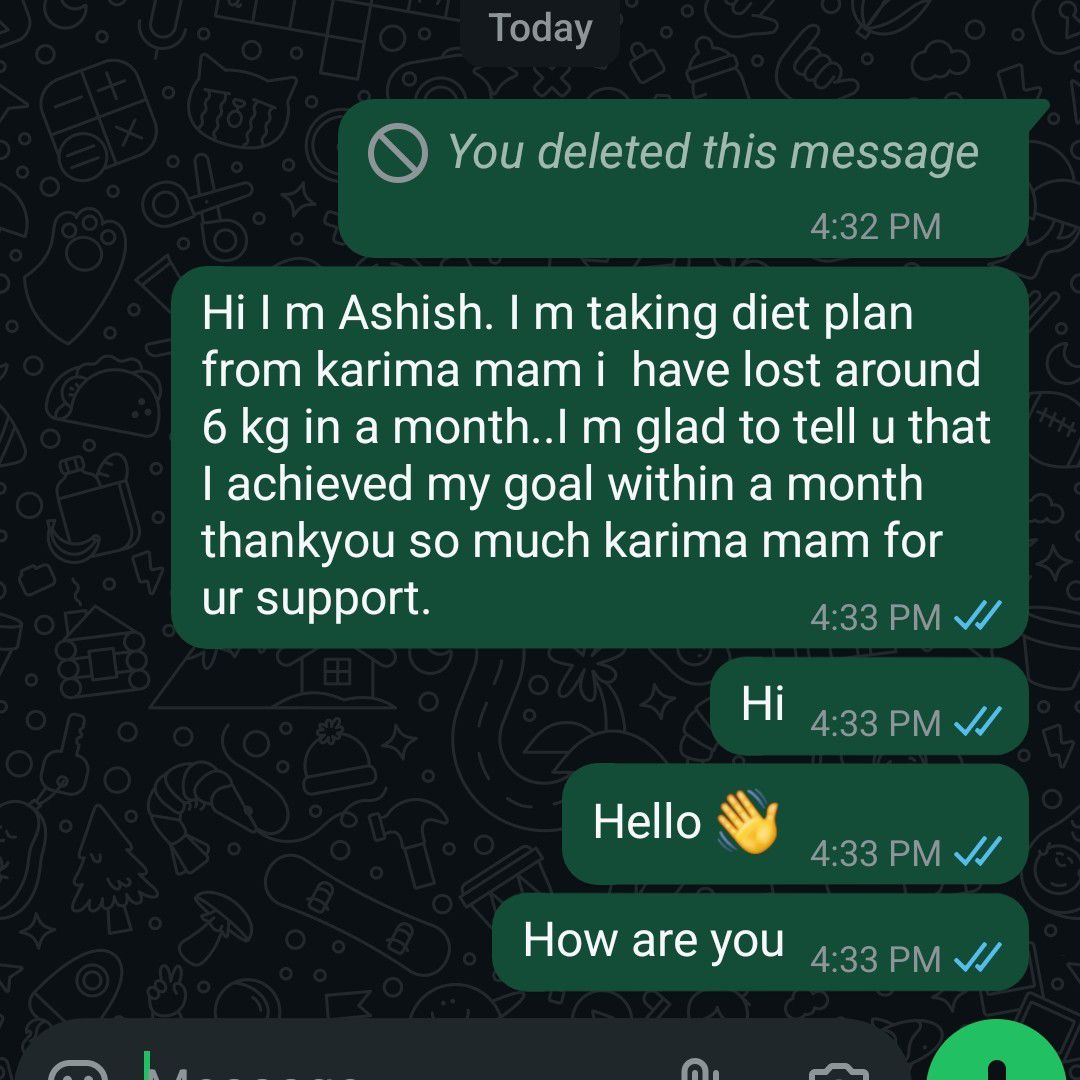Viewport: 1080px width, 1080px height.
Task: Tap read ticks on 'How are you'
Action: coord(977,957)
